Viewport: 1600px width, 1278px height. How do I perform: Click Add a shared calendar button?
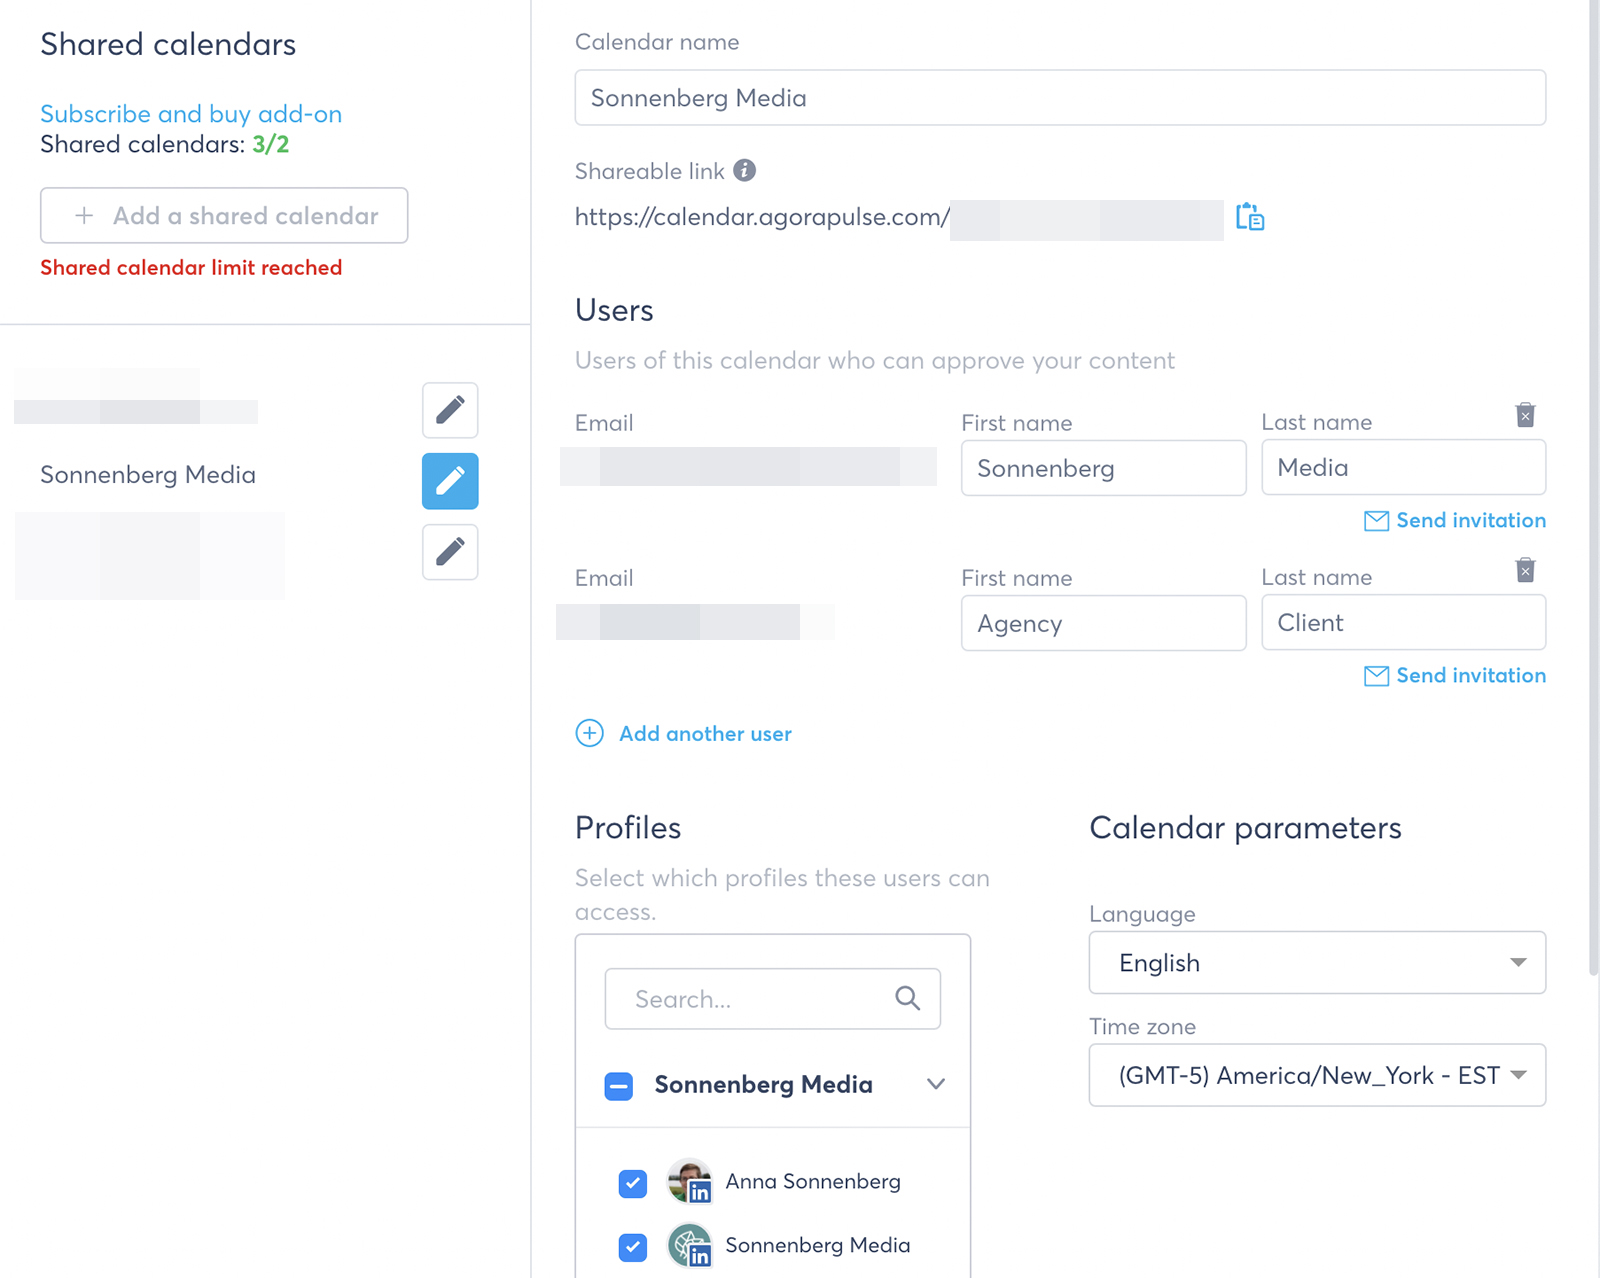(x=224, y=215)
